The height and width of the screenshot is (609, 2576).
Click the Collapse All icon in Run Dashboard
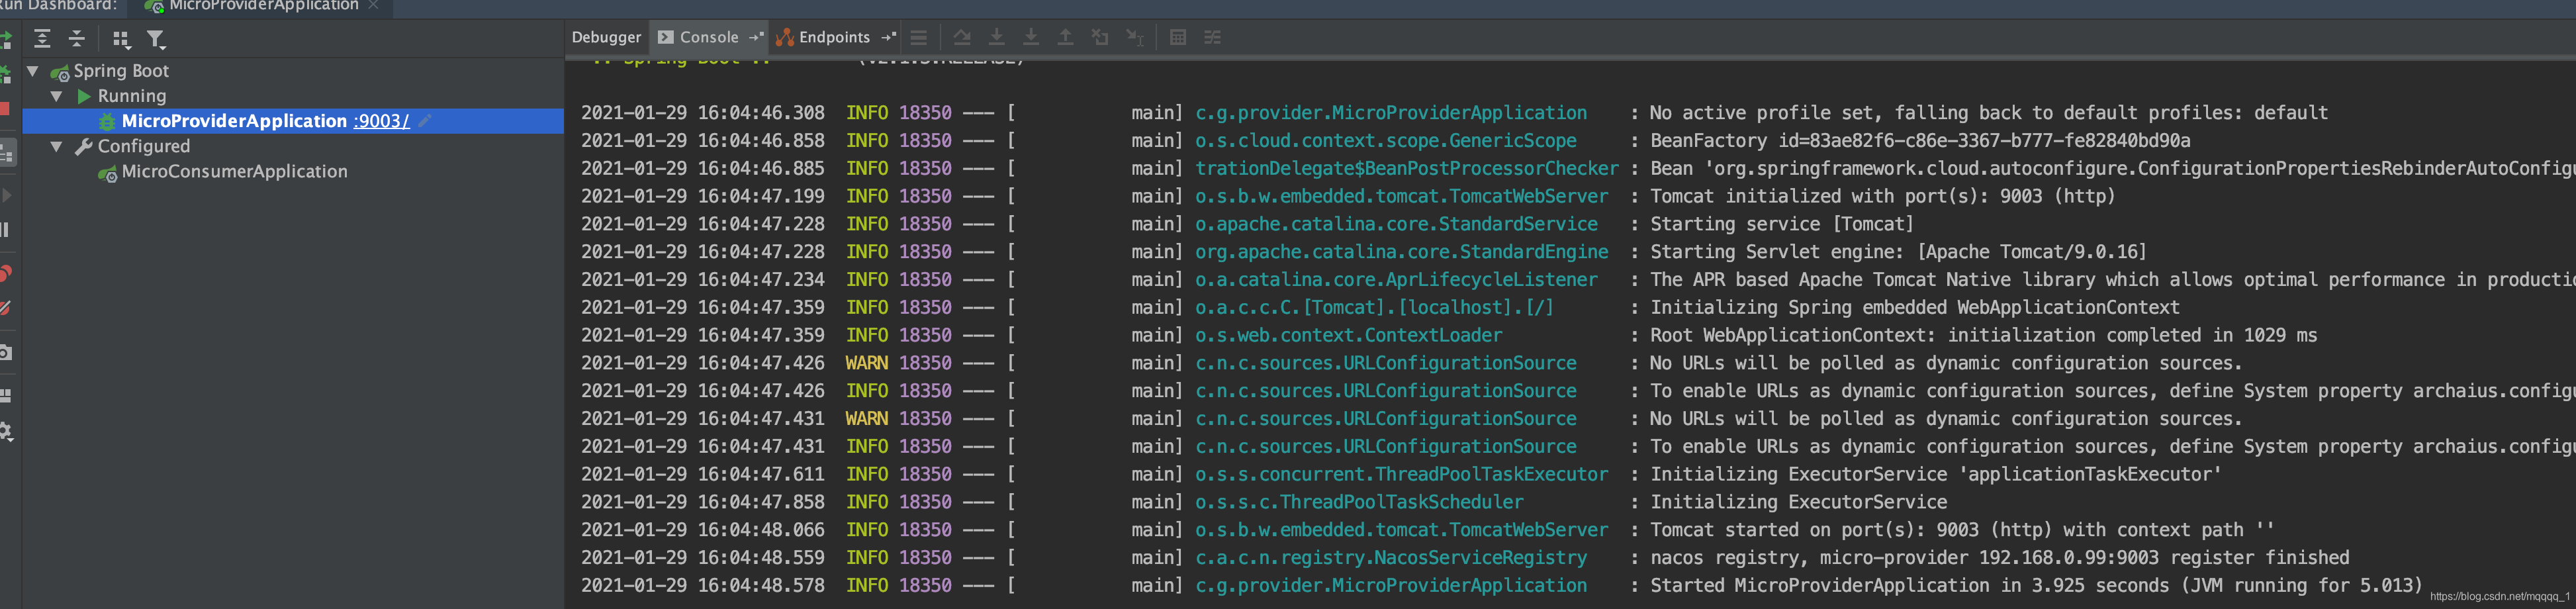tap(77, 39)
